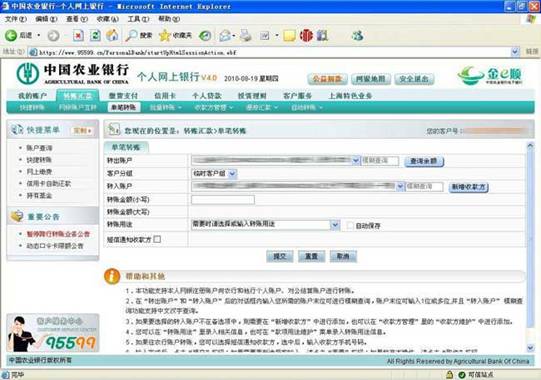
Task: Expand the address bar URL dropdown
Action: click(515, 52)
